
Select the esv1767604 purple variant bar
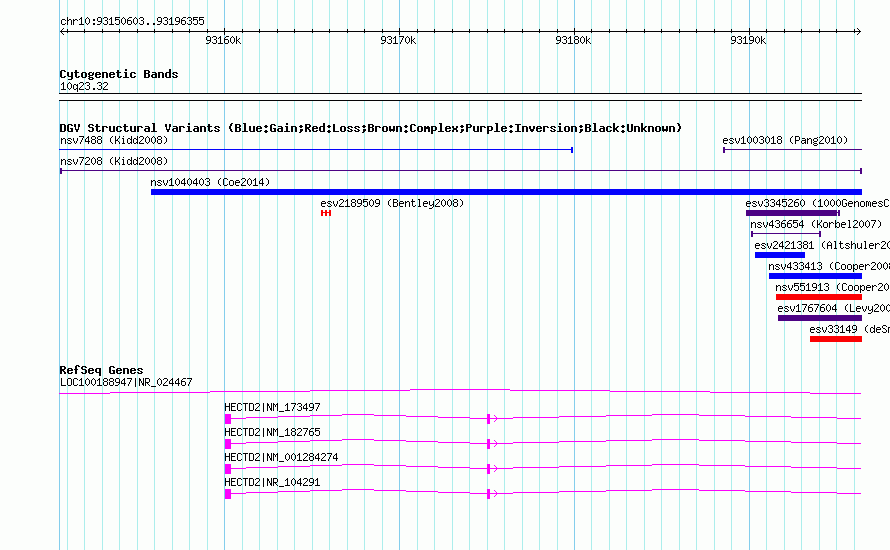820,318
